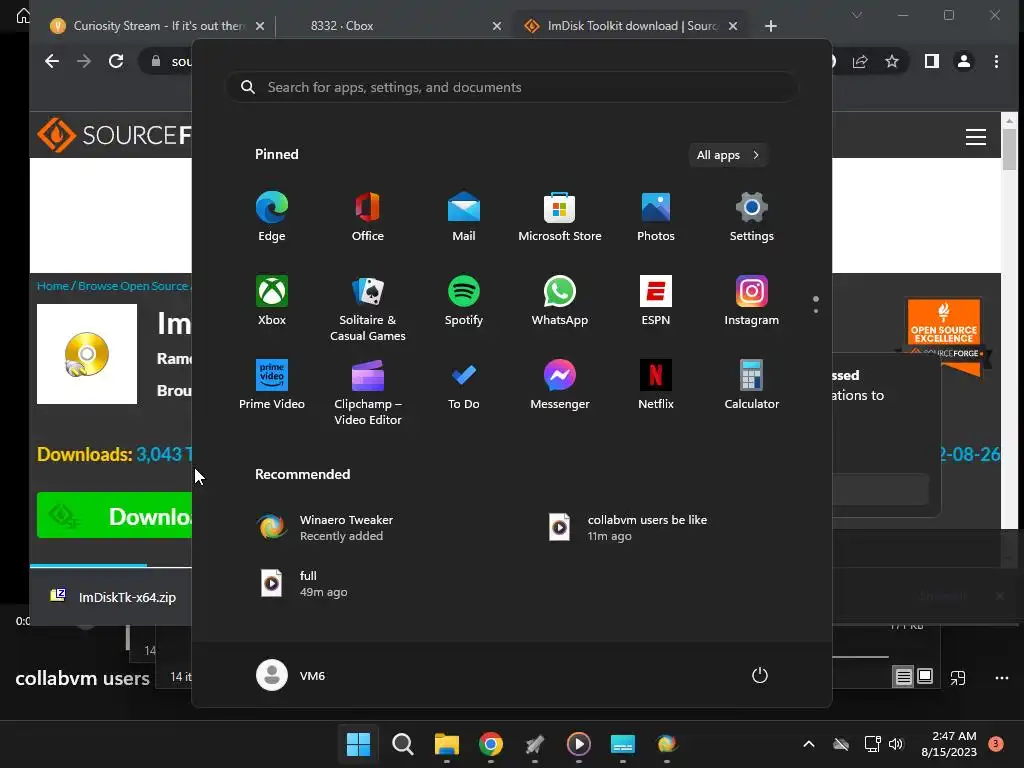Go back in Chrome
1024x768 pixels.
click(52, 61)
